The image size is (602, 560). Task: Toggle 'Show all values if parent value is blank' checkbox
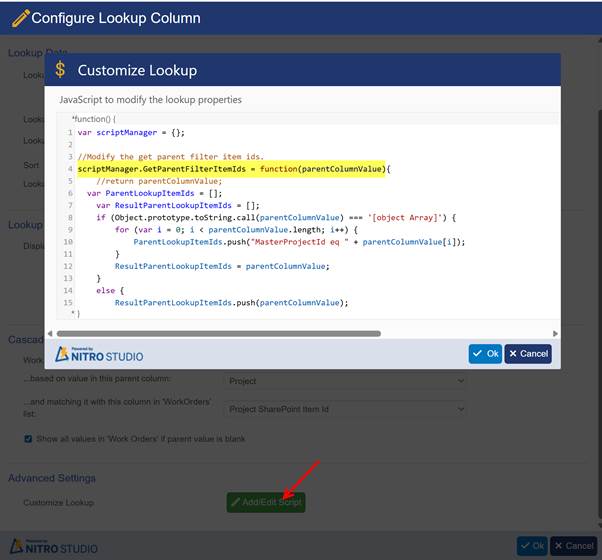click(28, 439)
